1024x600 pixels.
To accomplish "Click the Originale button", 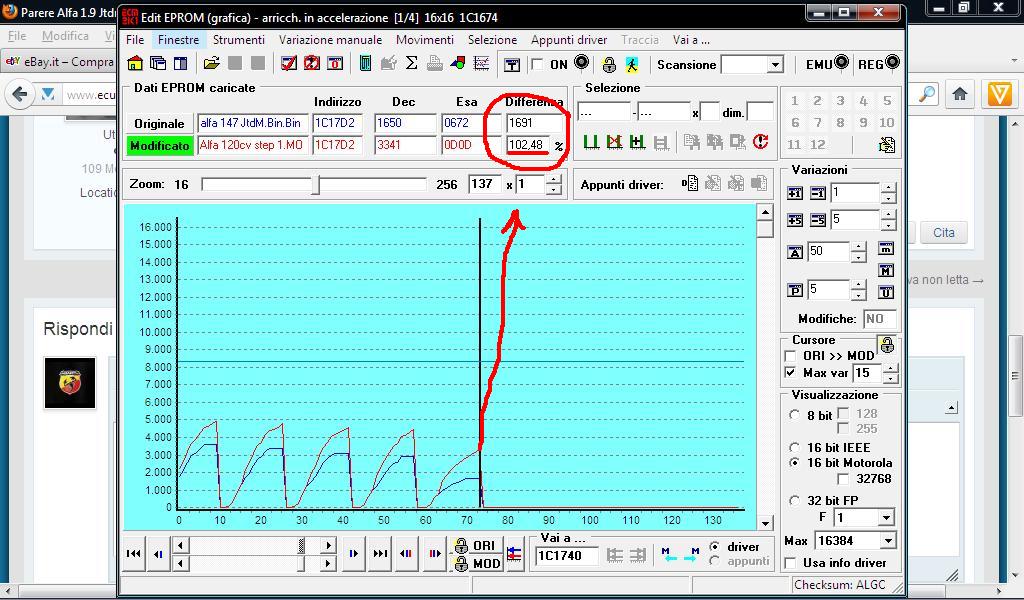I will pyautogui.click(x=159, y=123).
